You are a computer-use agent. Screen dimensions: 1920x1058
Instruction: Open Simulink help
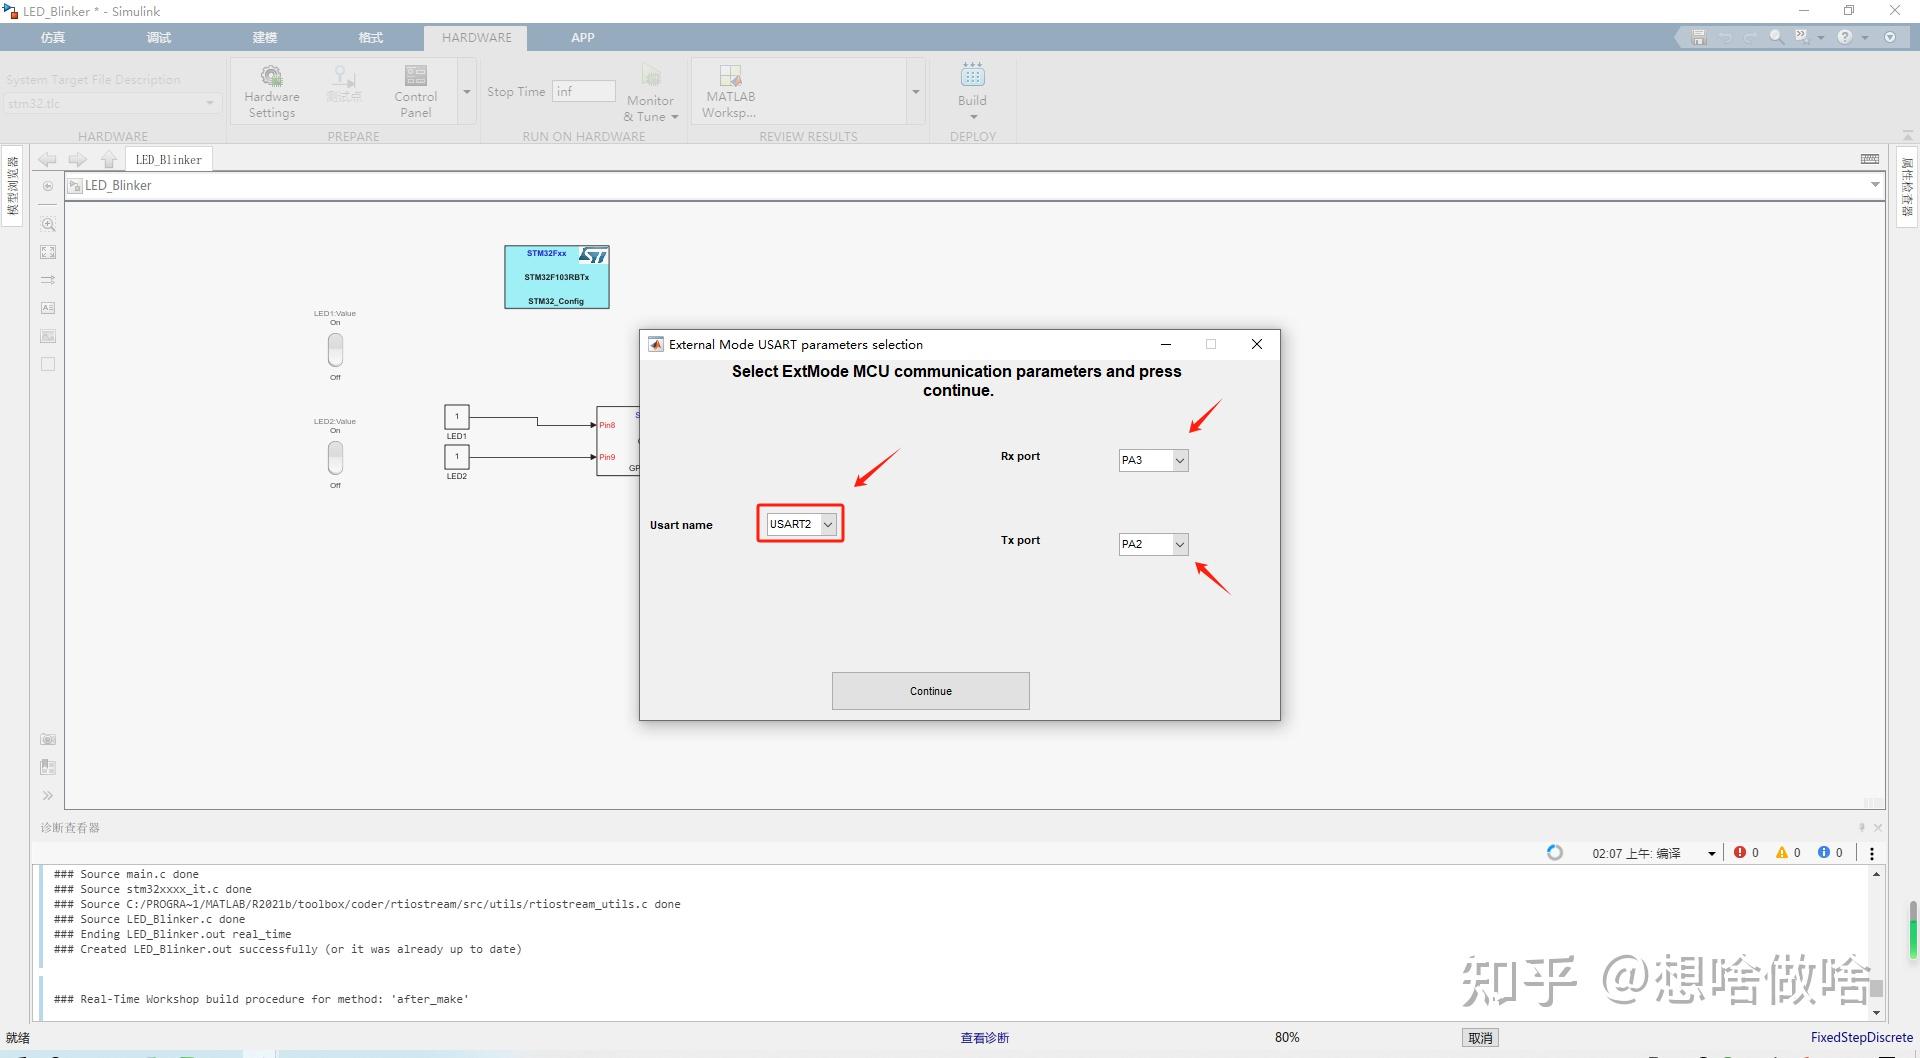(1844, 36)
